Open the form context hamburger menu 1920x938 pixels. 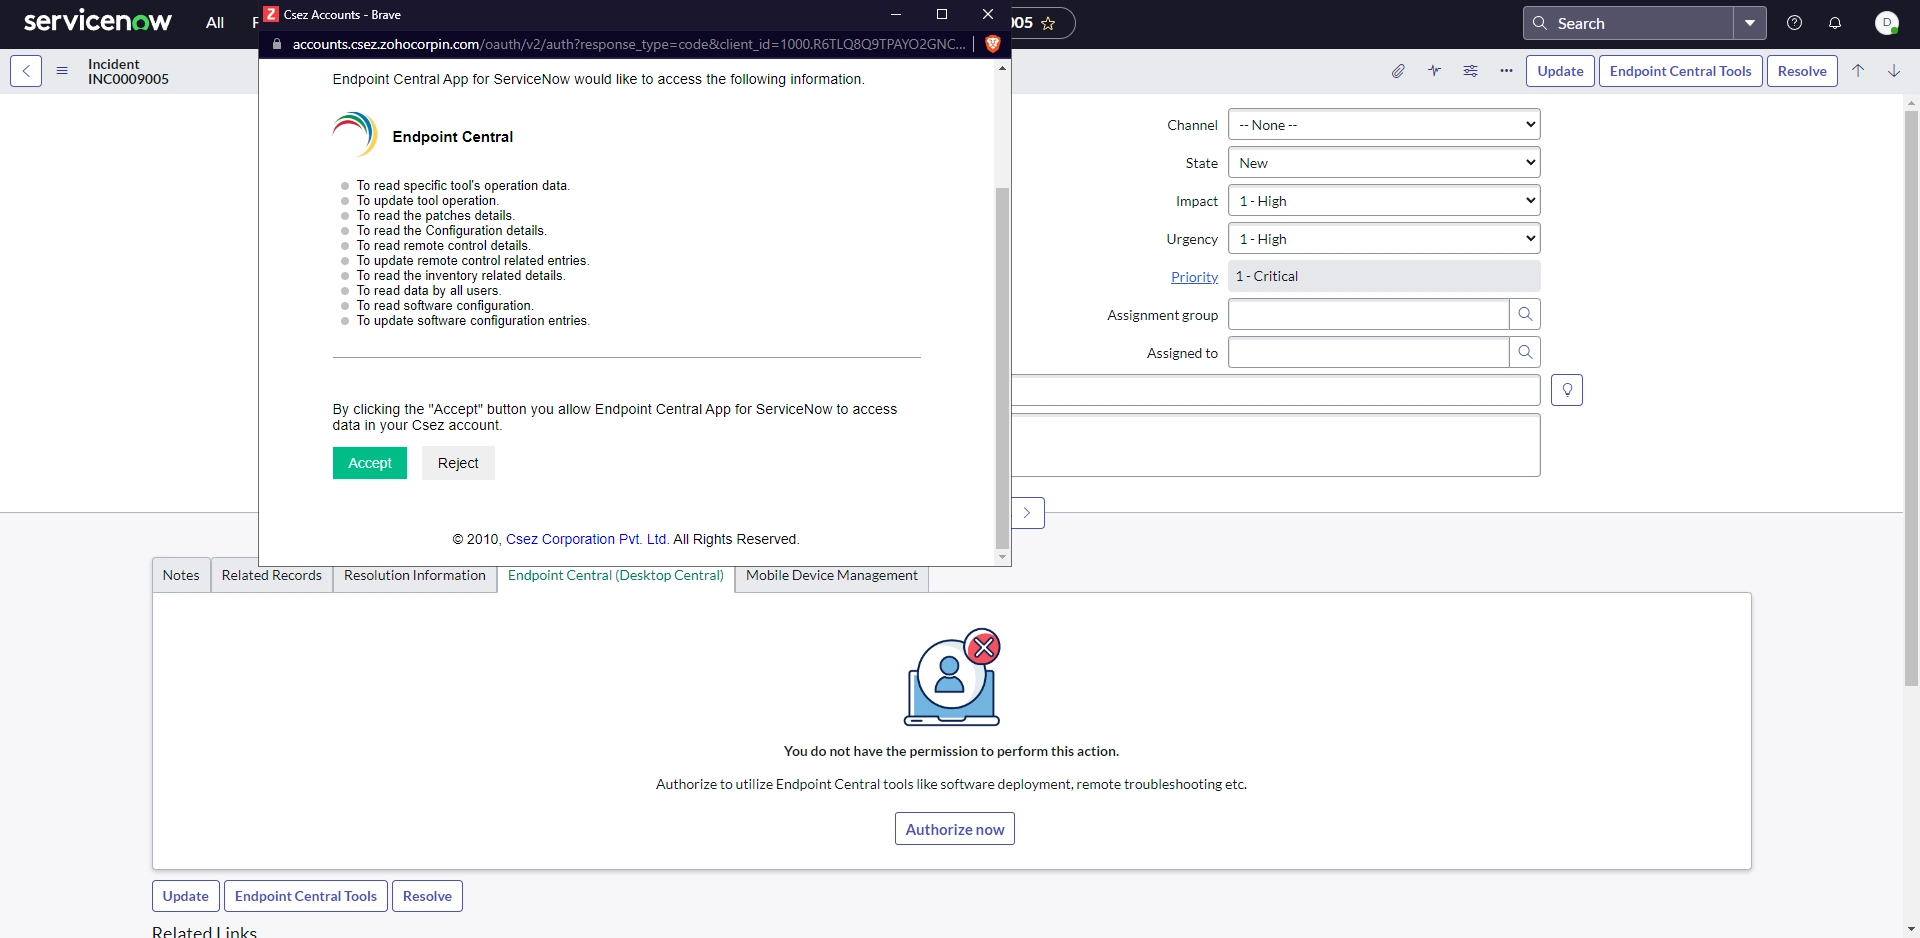62,71
